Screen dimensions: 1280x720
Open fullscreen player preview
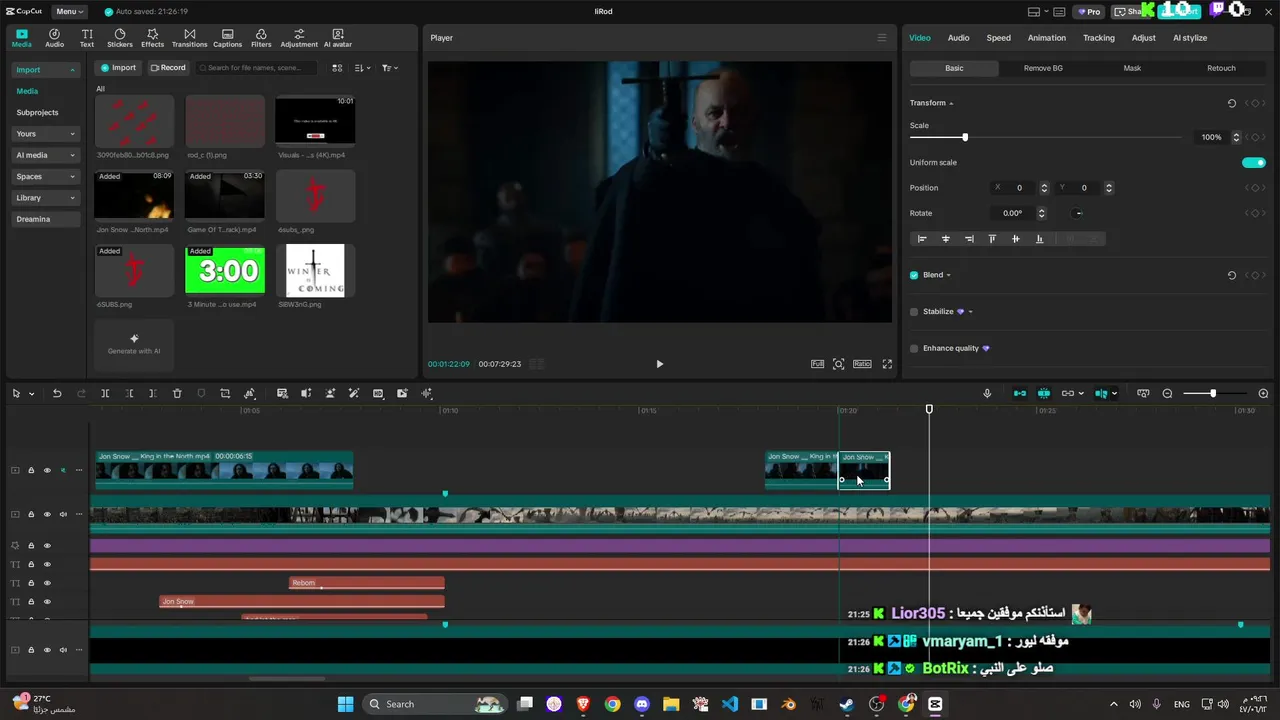(887, 364)
